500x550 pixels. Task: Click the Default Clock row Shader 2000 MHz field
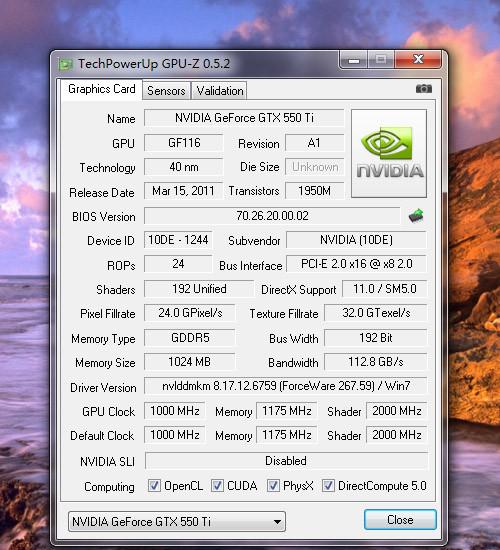[x=396, y=435]
